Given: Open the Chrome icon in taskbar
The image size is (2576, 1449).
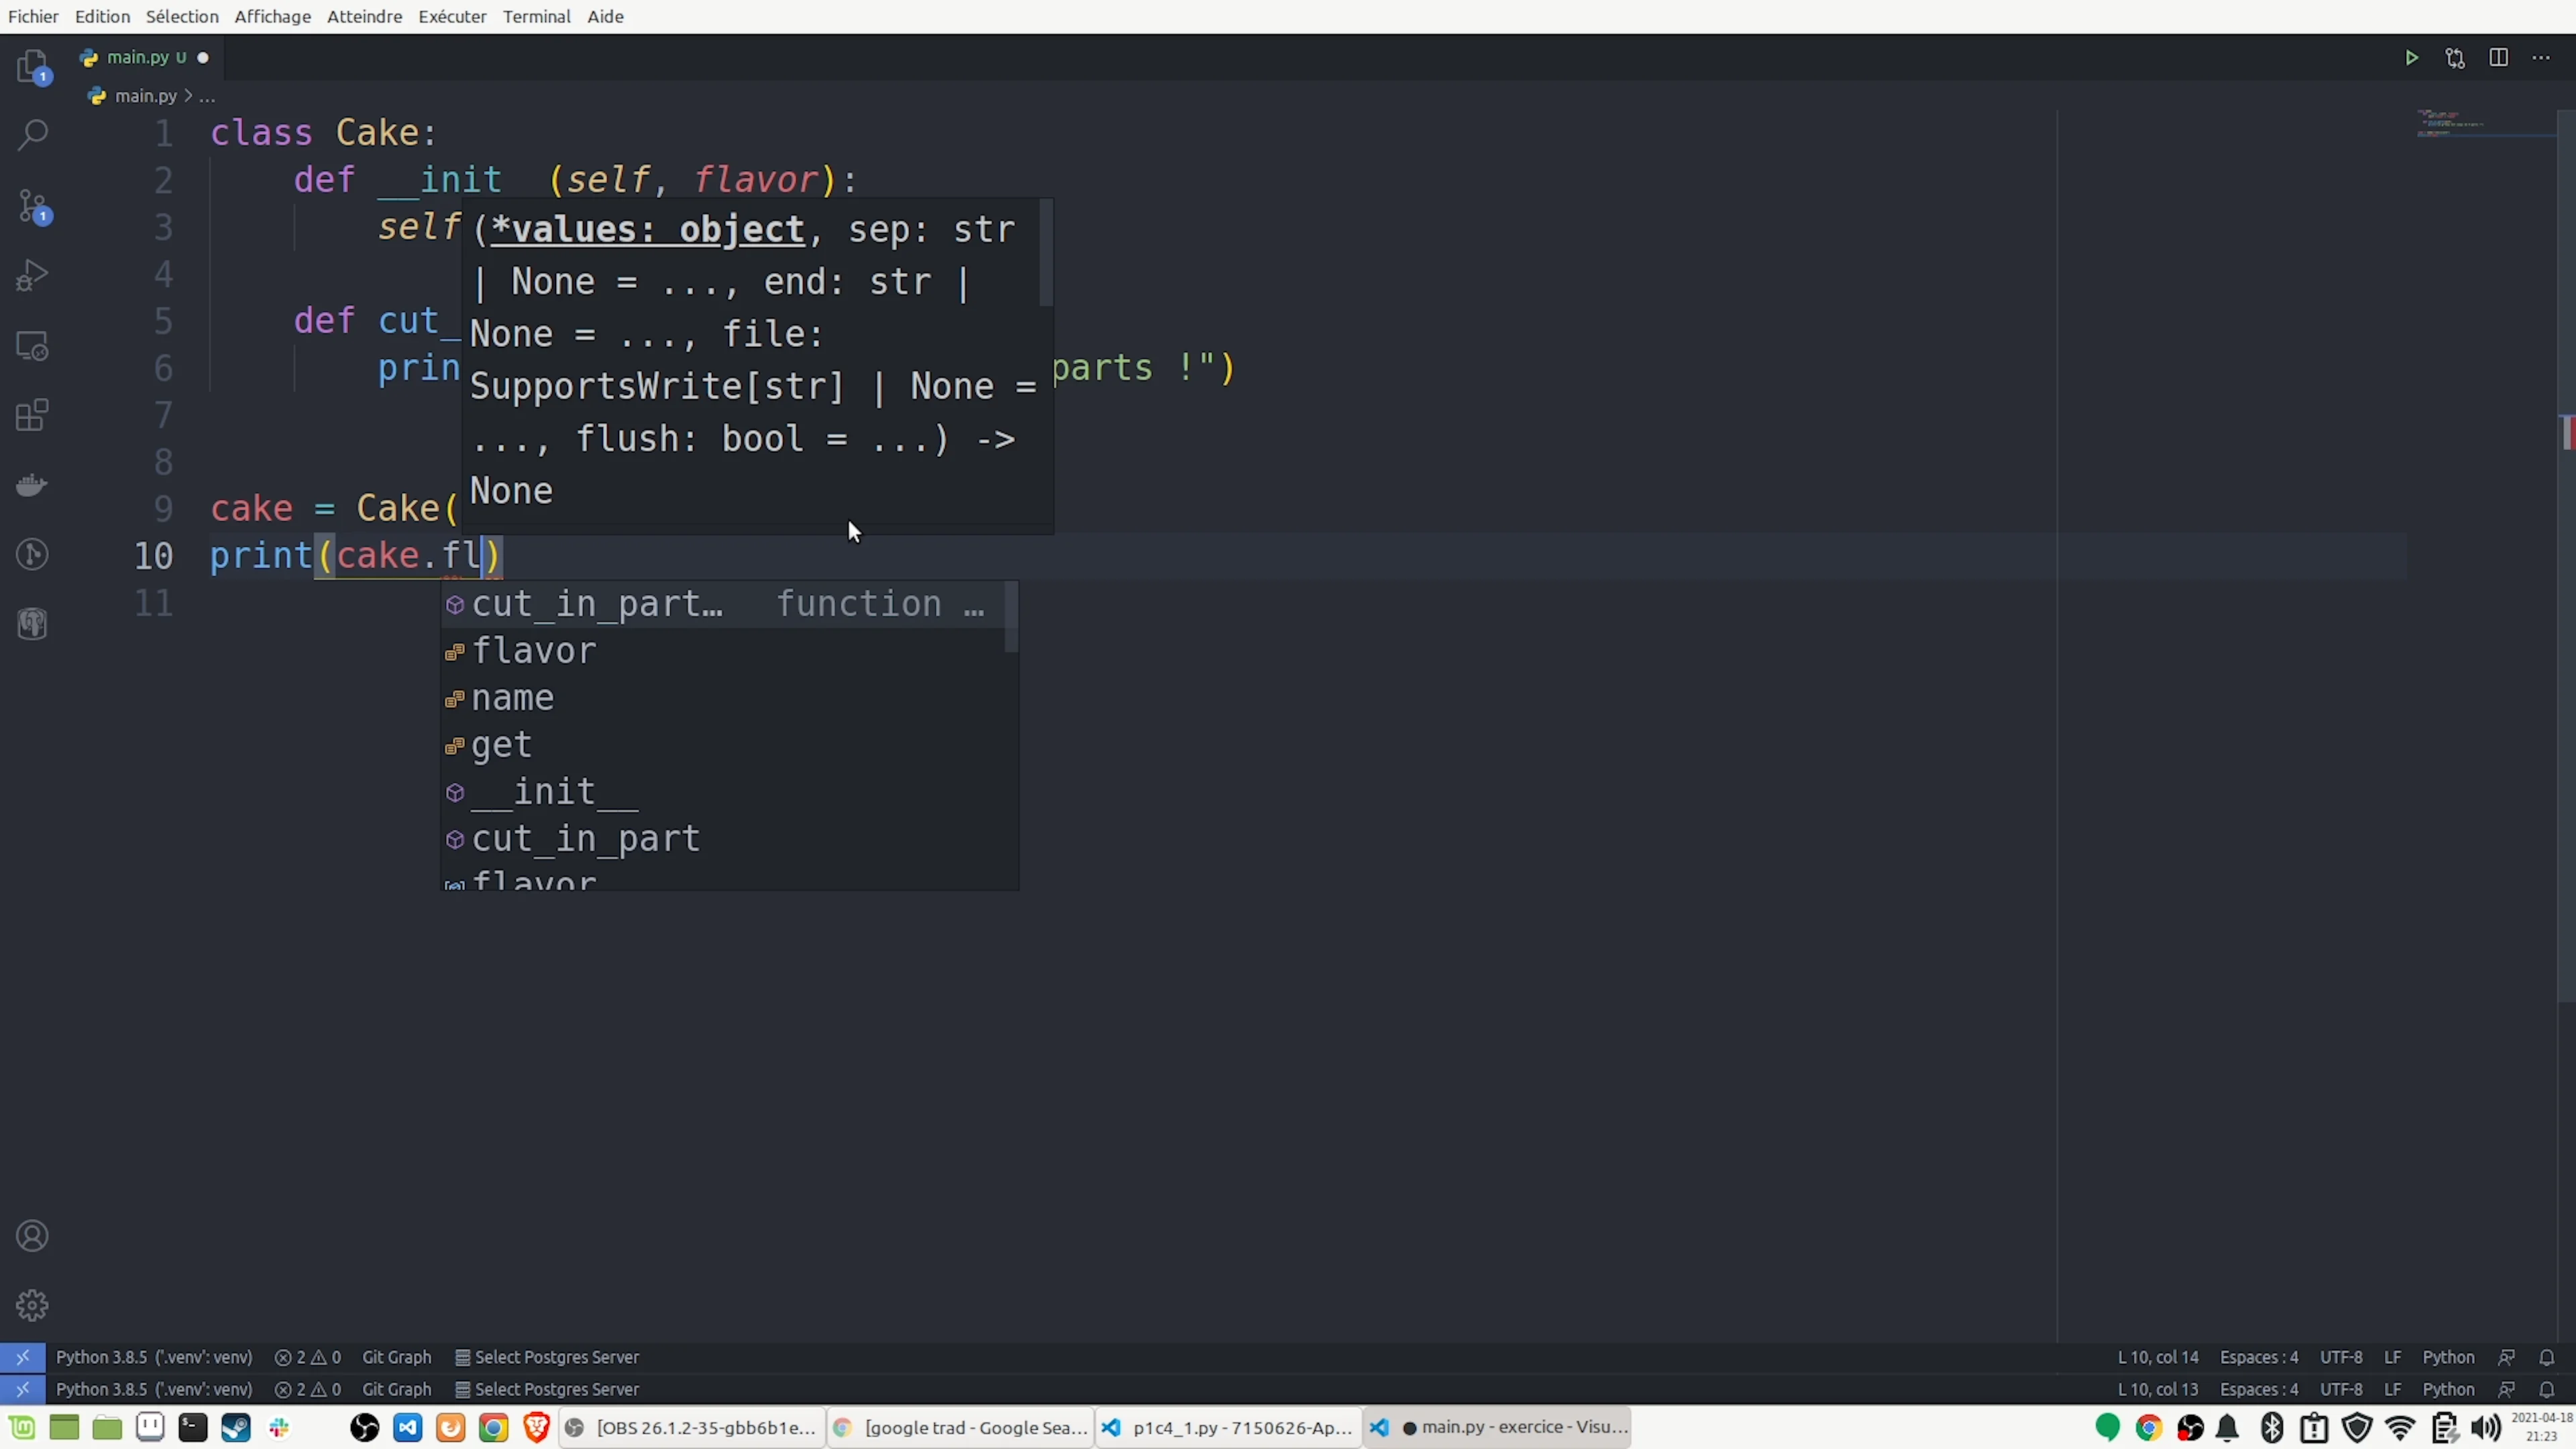Looking at the screenshot, I should click(493, 1427).
